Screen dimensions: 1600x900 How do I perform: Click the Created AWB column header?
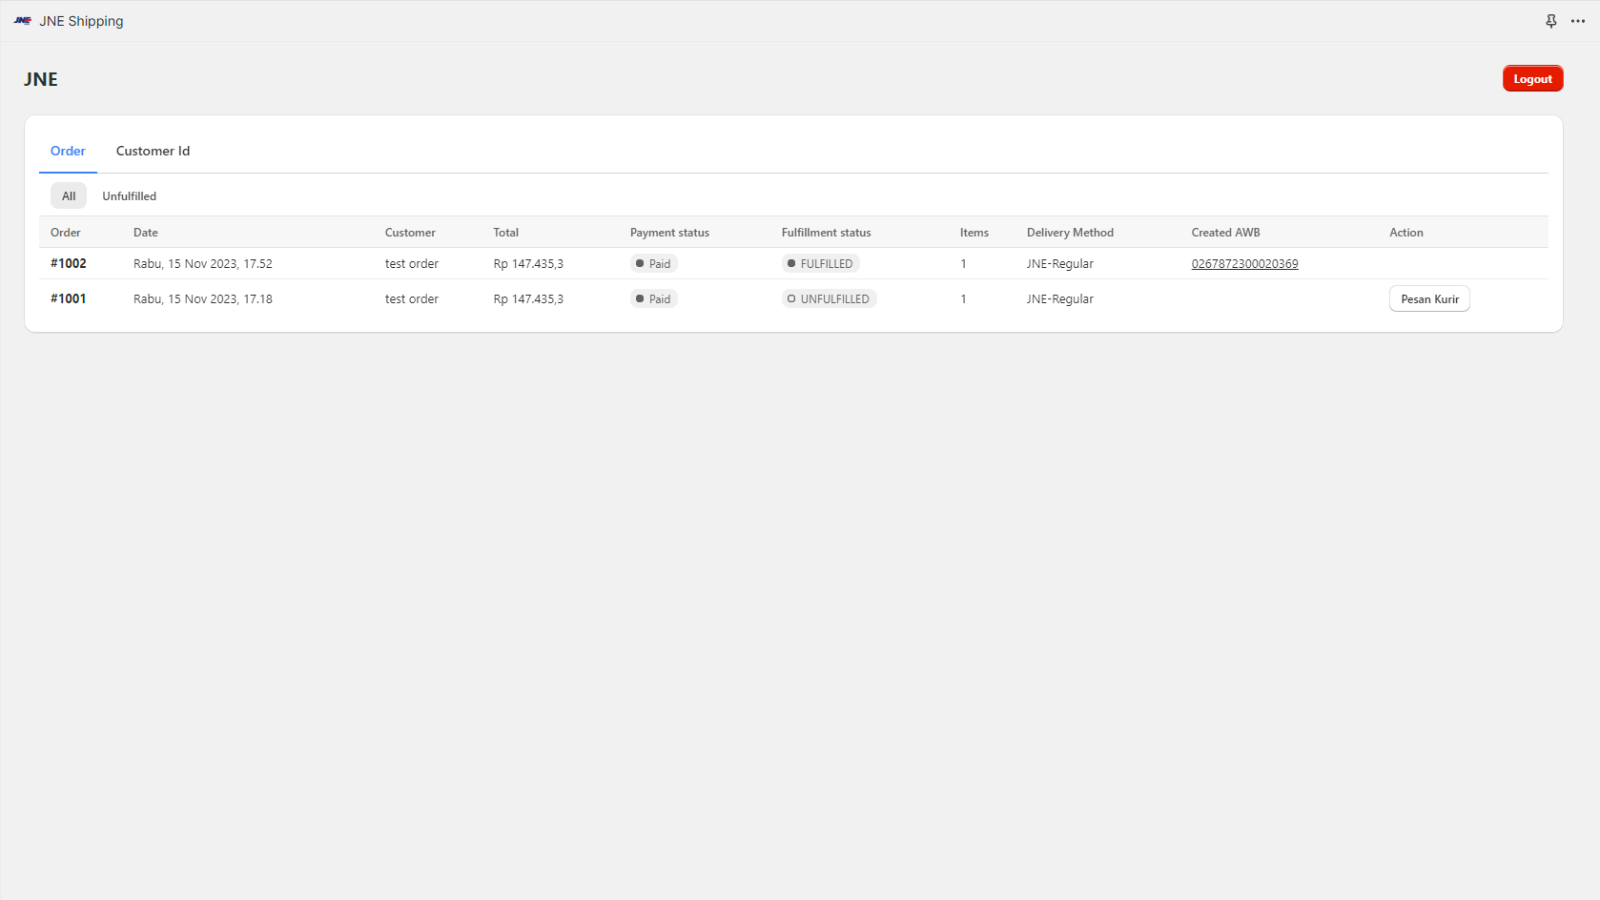[x=1225, y=233]
